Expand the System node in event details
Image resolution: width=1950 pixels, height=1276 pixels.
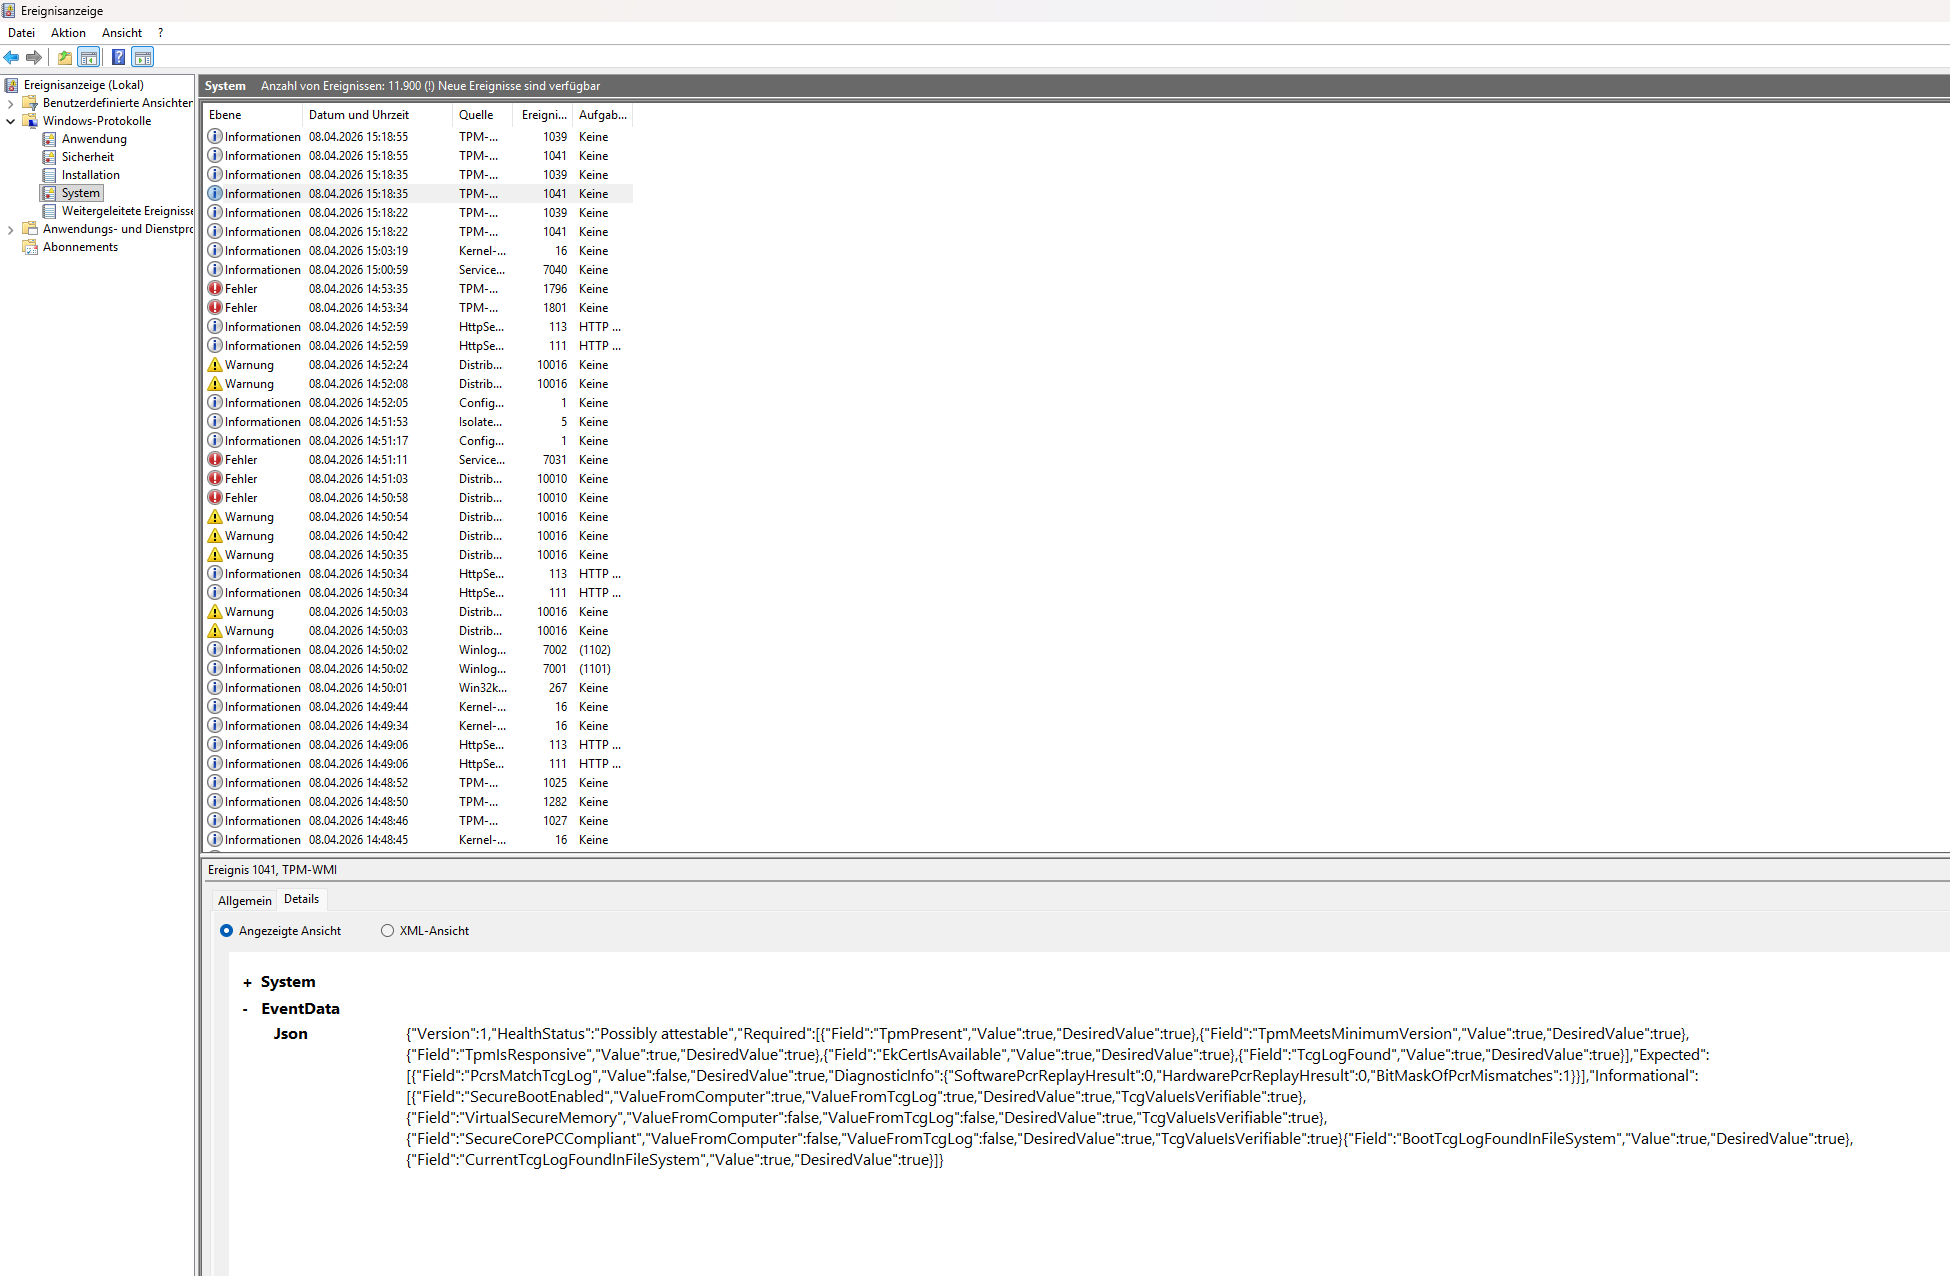coord(247,983)
